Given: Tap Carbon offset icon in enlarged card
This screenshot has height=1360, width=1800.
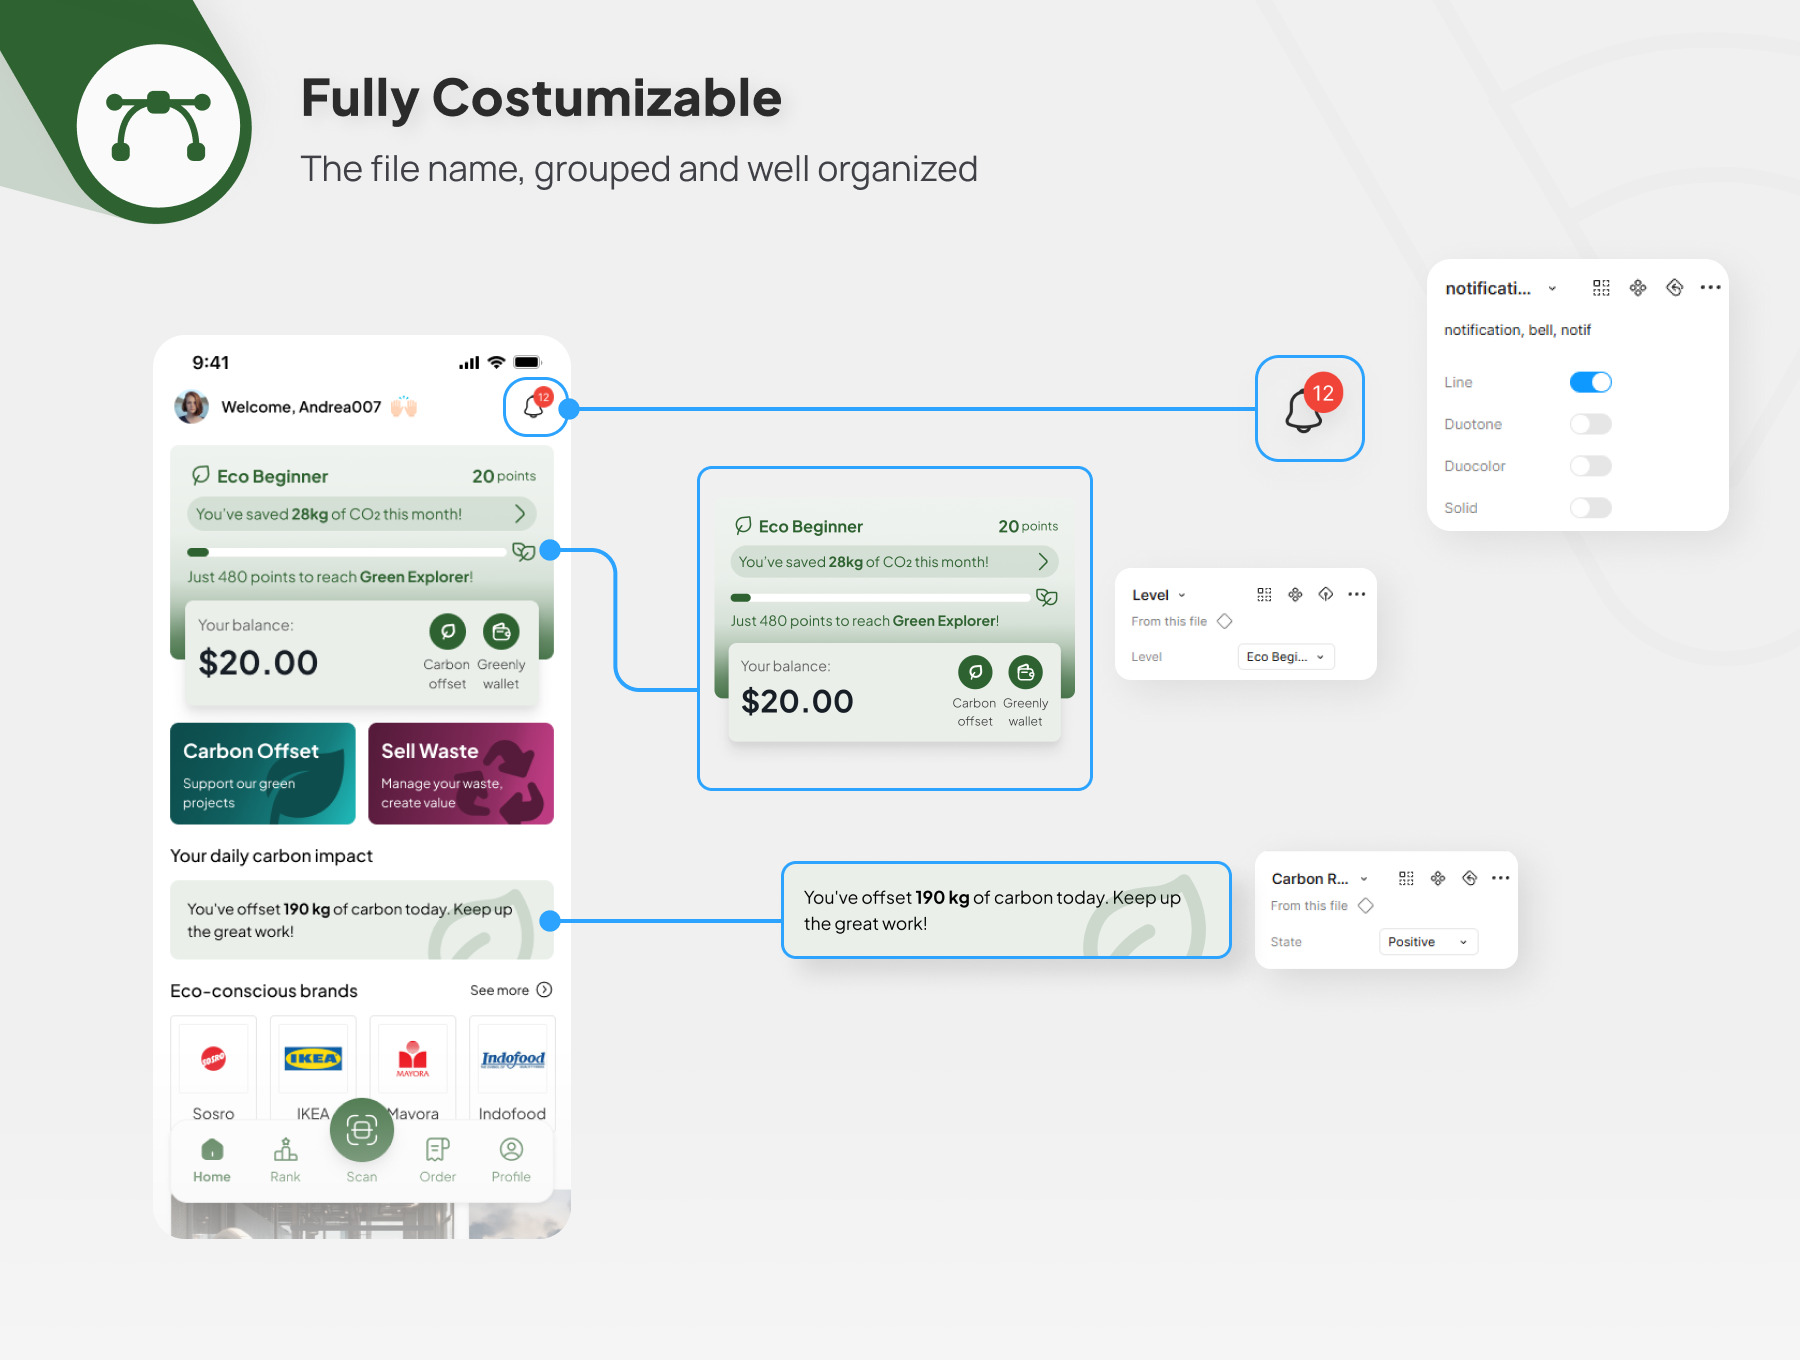Looking at the screenshot, I should click(975, 672).
